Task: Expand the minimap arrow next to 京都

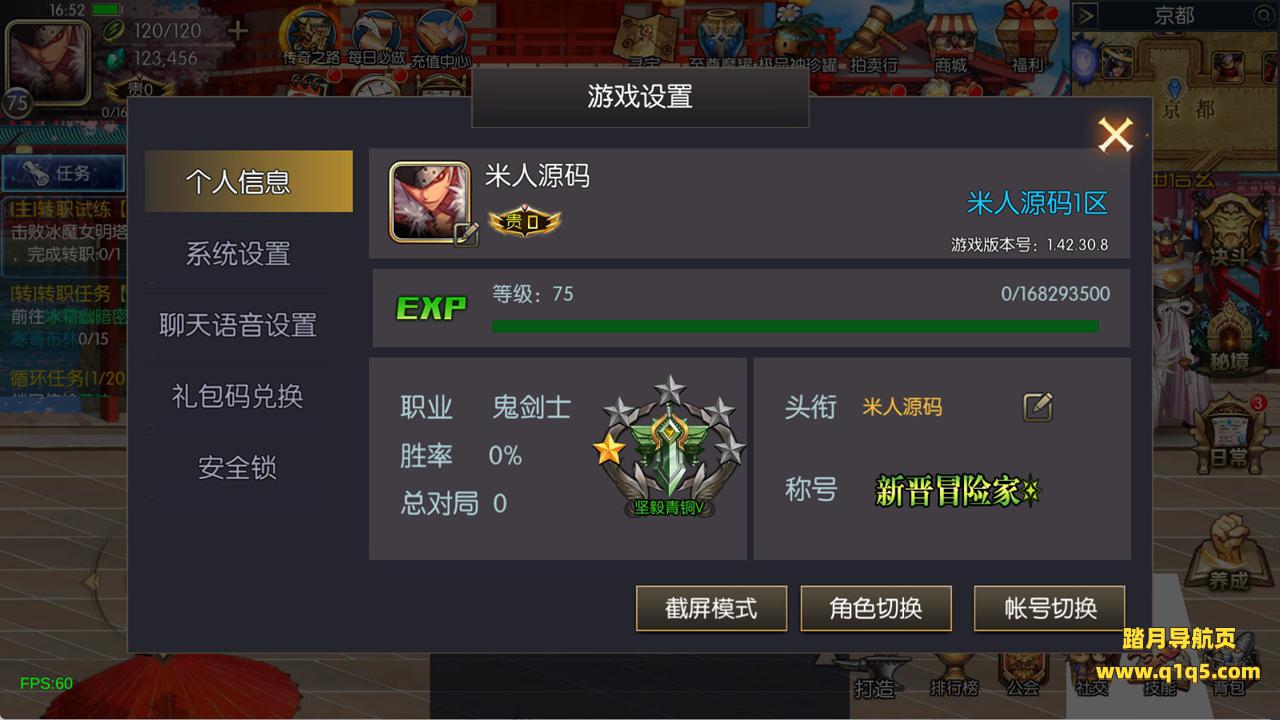Action: [x=1087, y=16]
